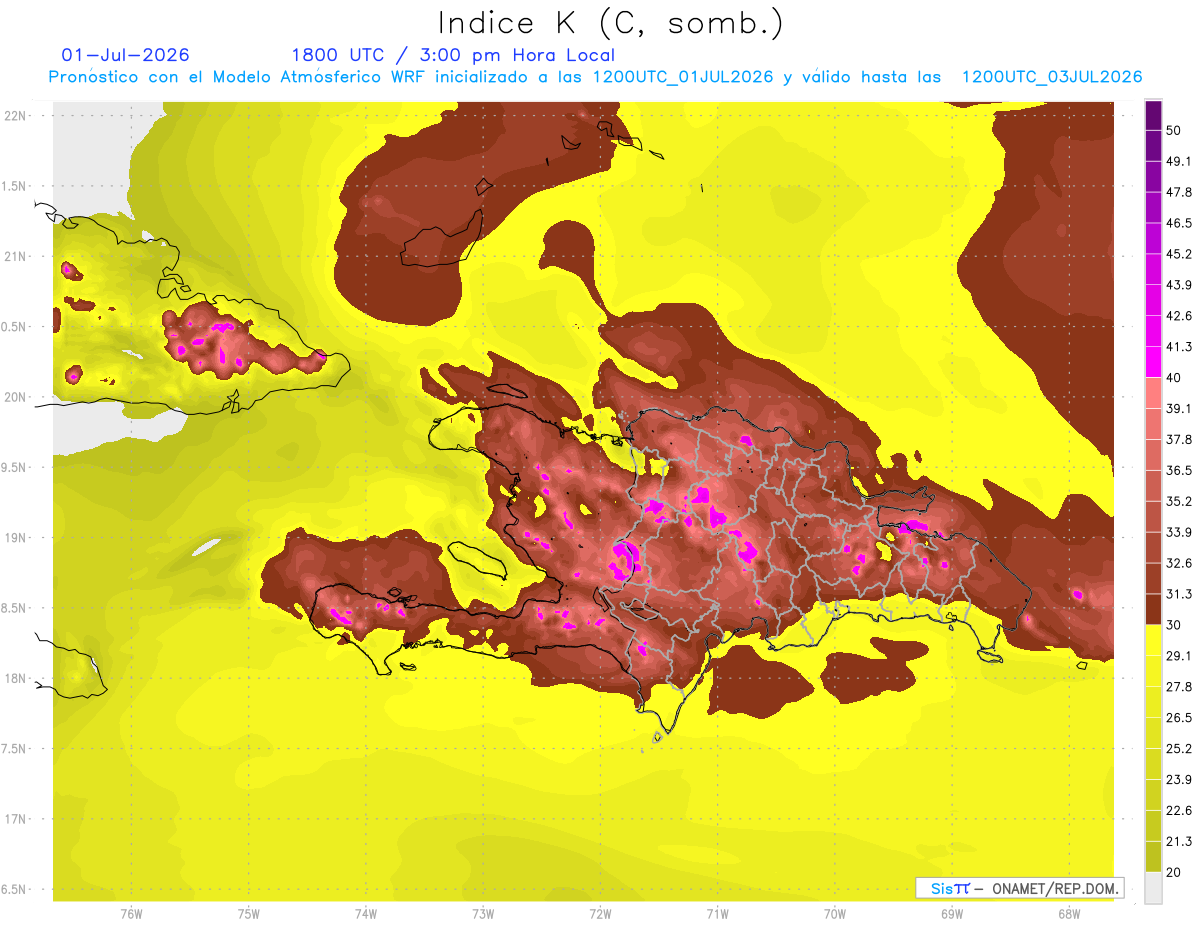Click the '22N' latitude label
Screen dimensions: 1200x927
click(16, 115)
